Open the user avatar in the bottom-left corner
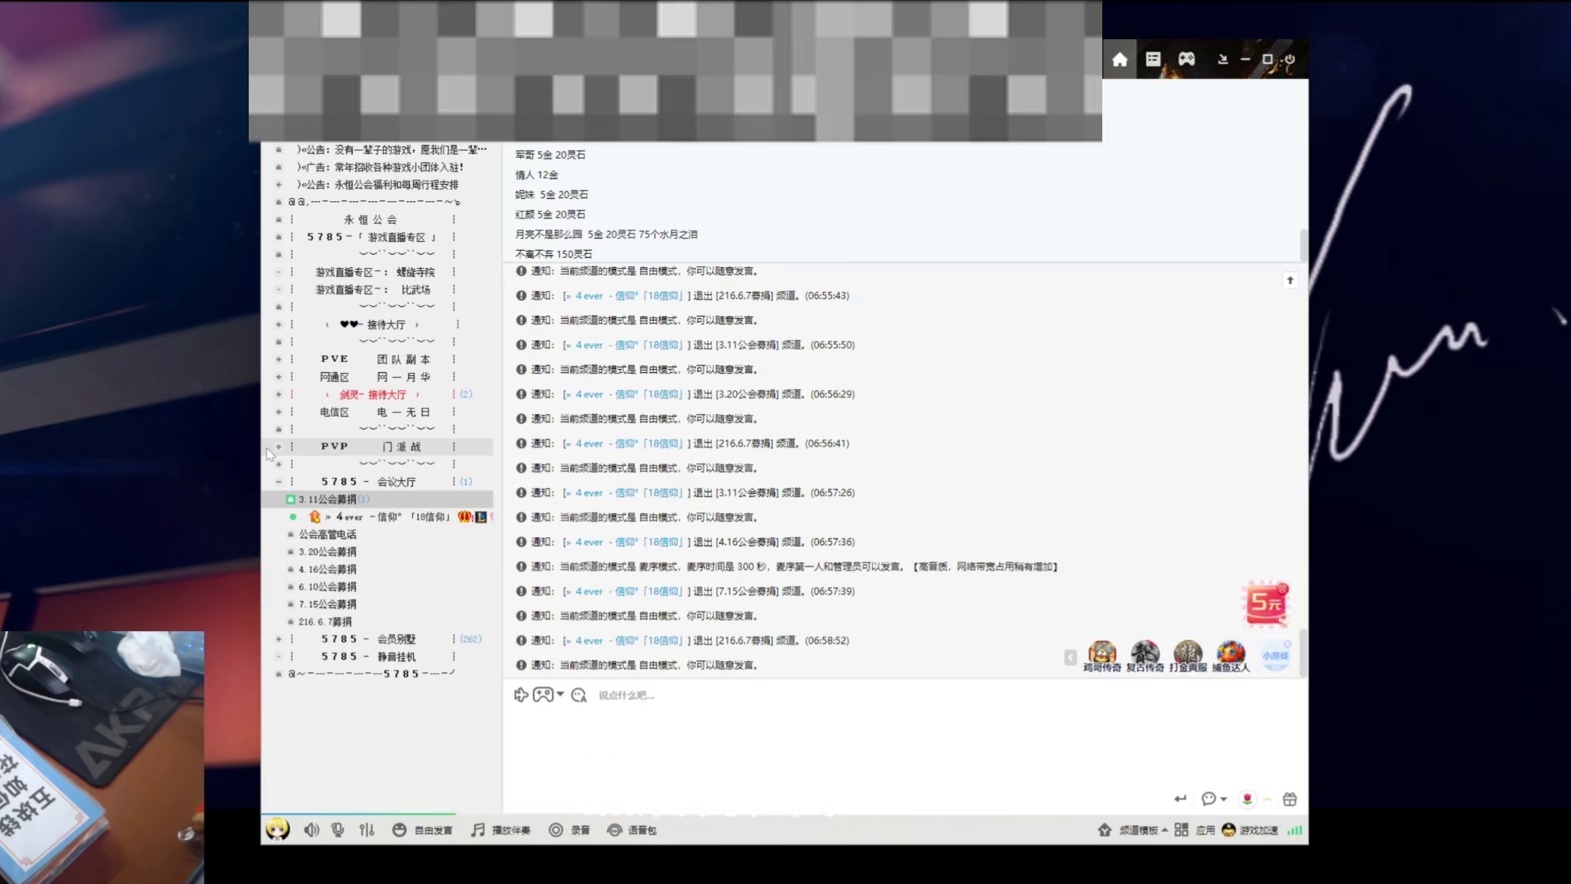The height and width of the screenshot is (884, 1571). tap(278, 829)
